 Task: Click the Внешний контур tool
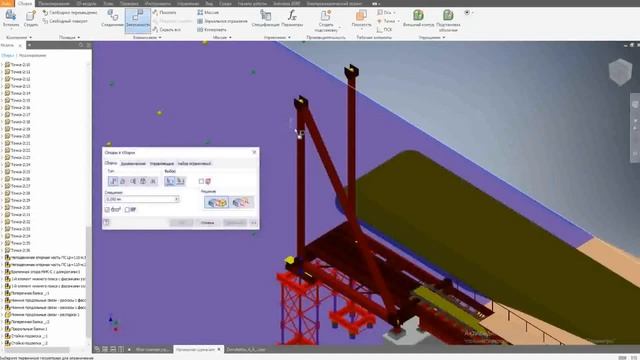[x=418, y=18]
